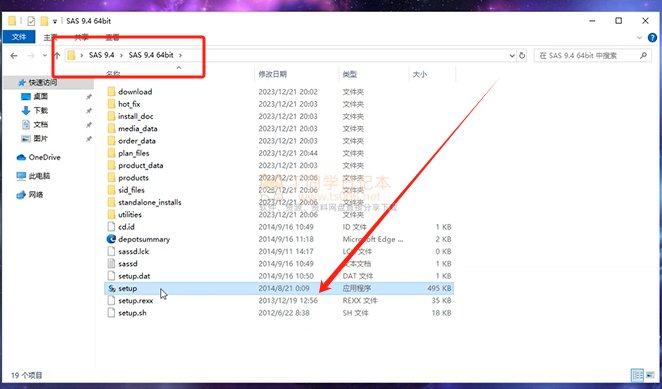This screenshot has height=389, width=662.
Task: Switch to details view button
Action: point(637,375)
